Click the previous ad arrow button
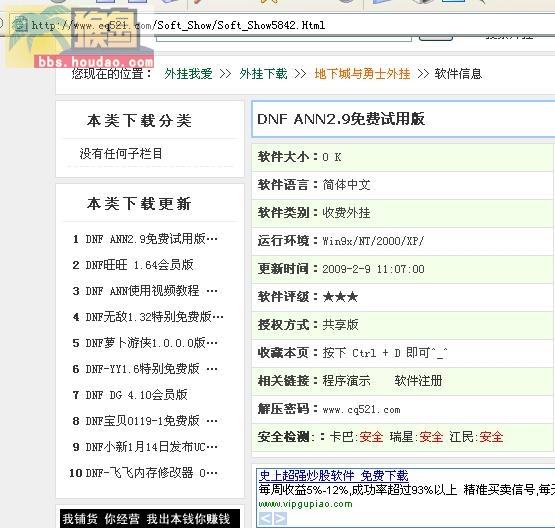Image resolution: width=555 pixels, height=528 pixels. pyautogui.click(x=265, y=518)
